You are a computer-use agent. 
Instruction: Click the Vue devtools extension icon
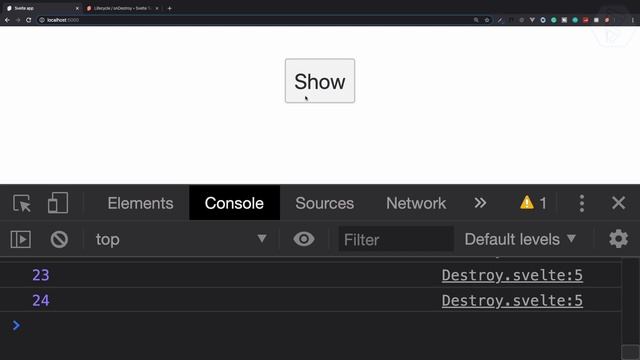tap(532, 20)
